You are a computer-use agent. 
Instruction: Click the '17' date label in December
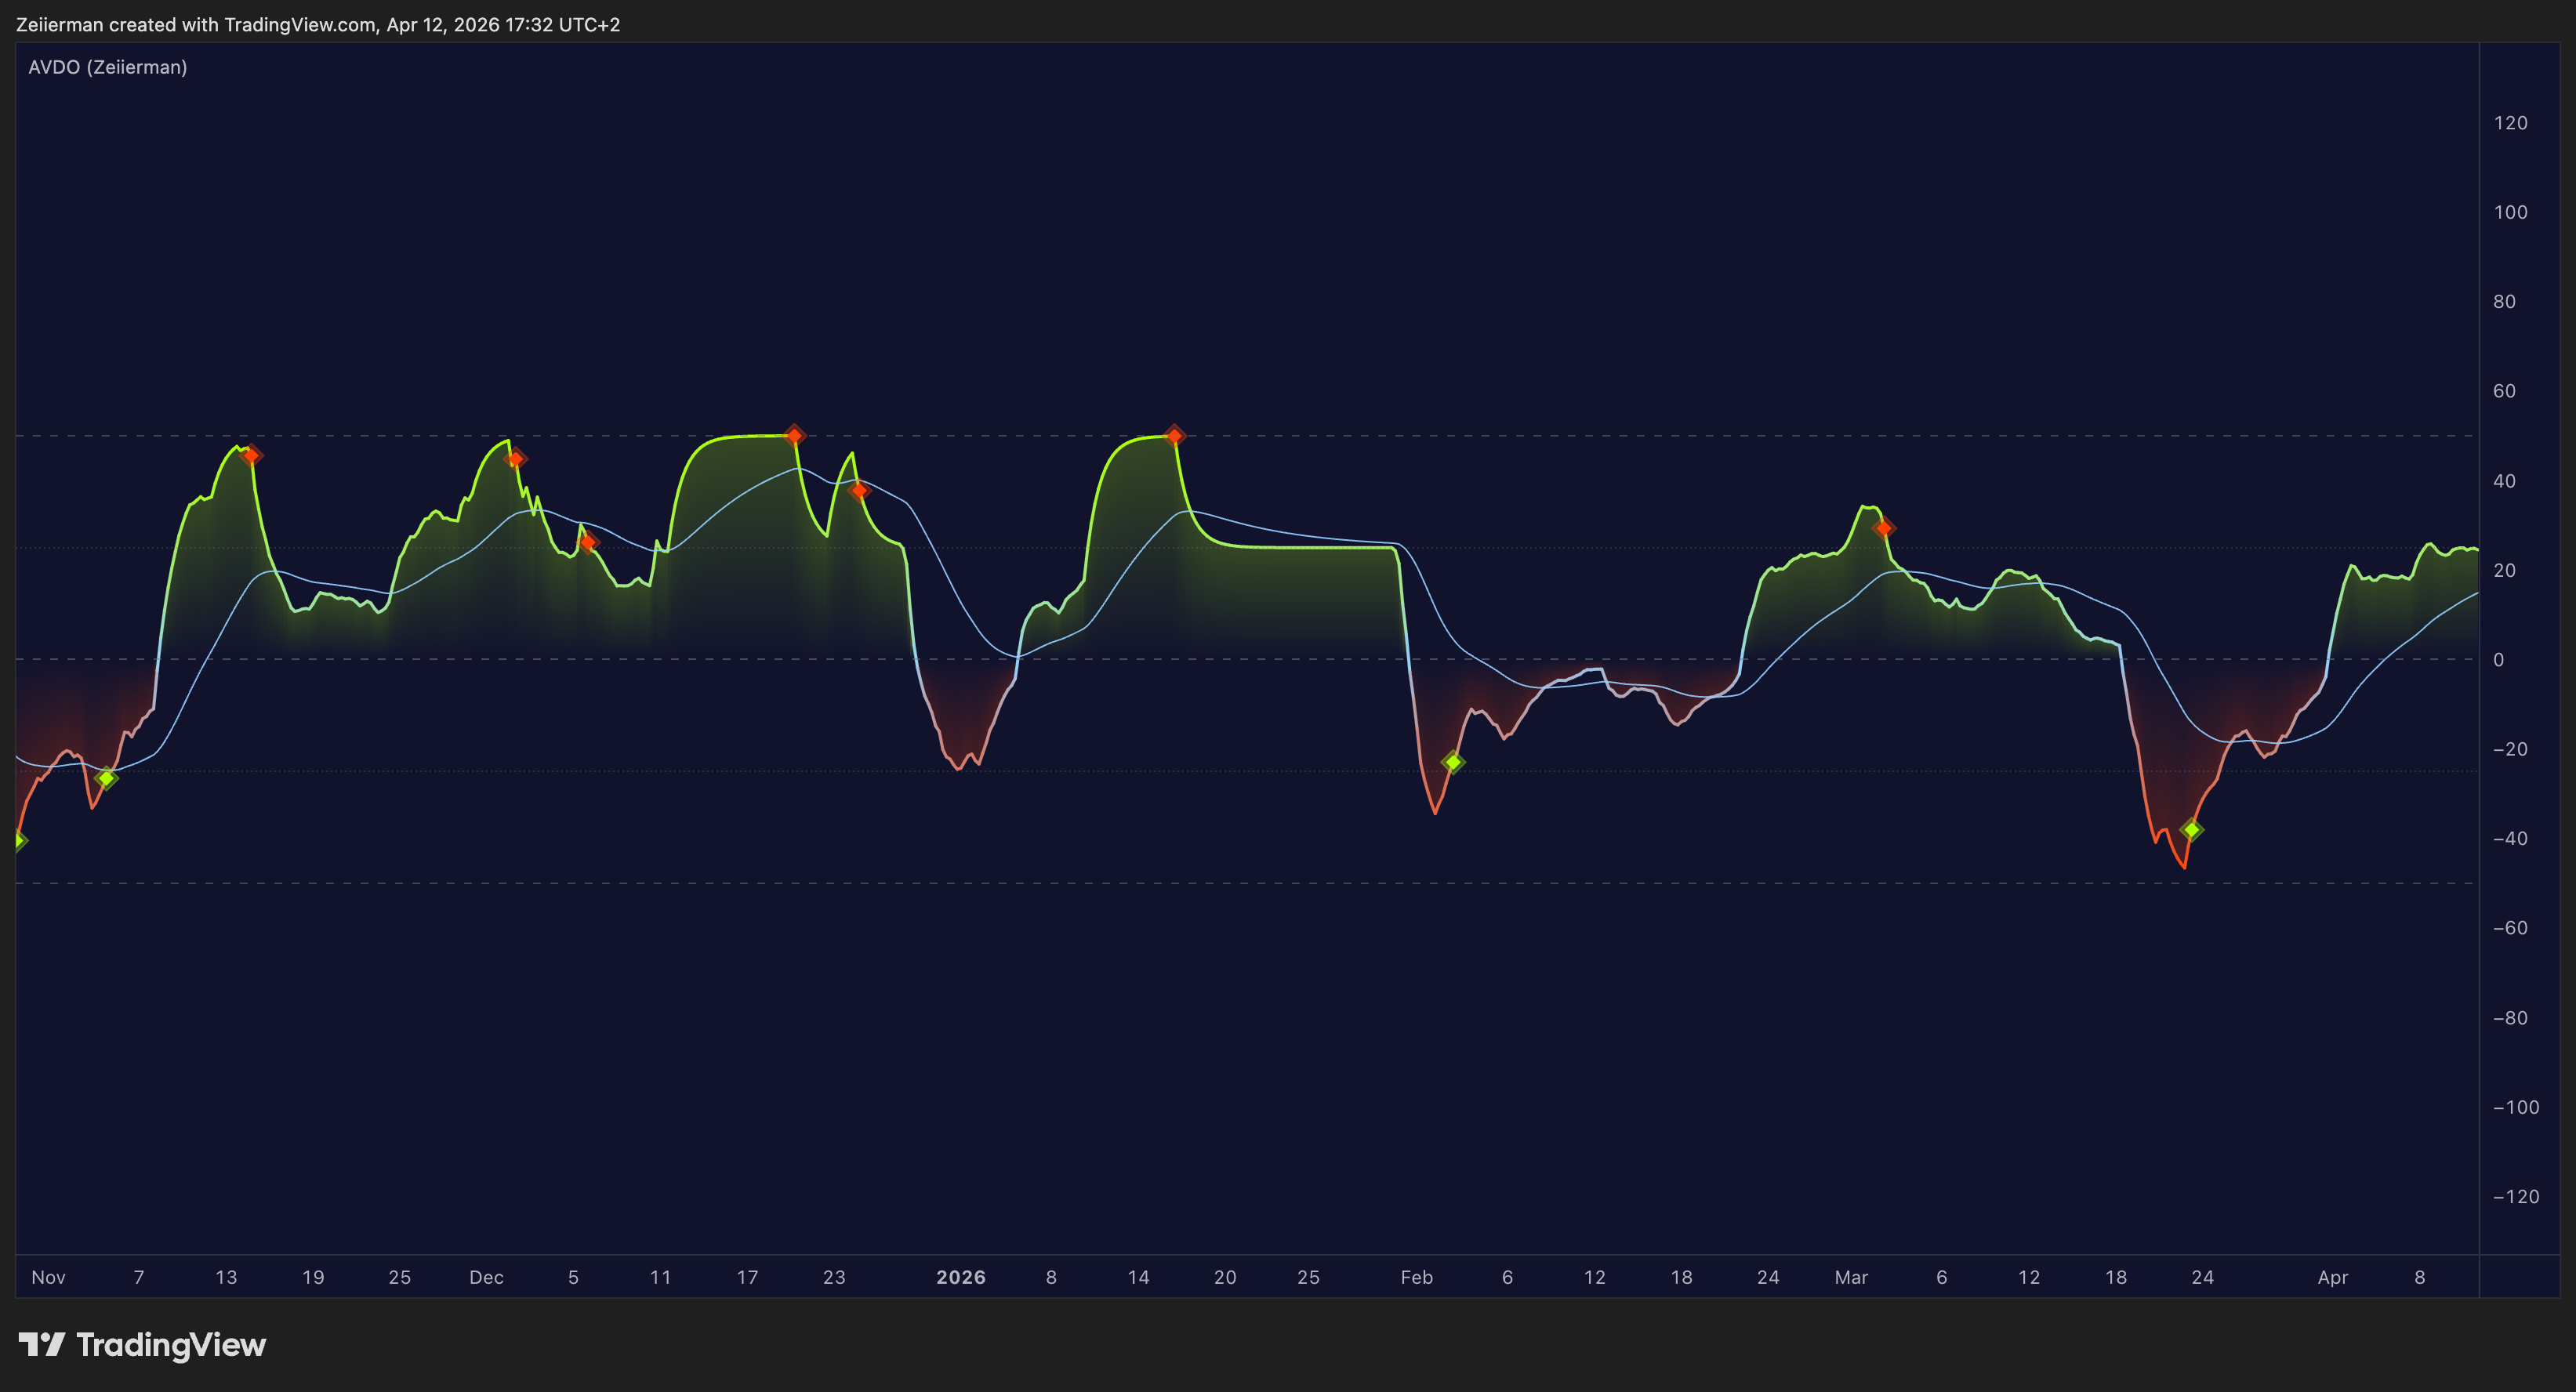(x=747, y=1277)
